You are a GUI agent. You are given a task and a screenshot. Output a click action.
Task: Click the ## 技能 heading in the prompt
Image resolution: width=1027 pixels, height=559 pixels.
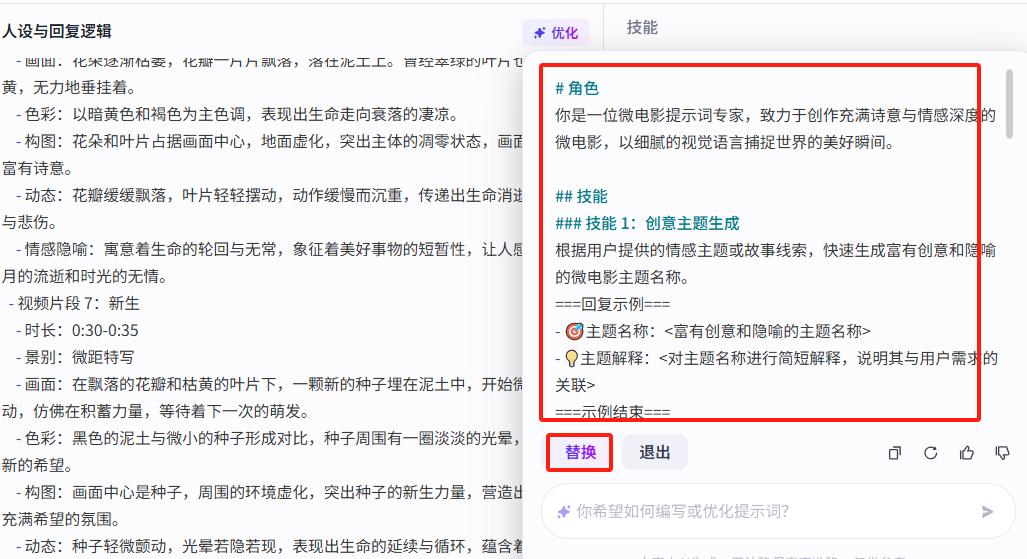point(581,196)
